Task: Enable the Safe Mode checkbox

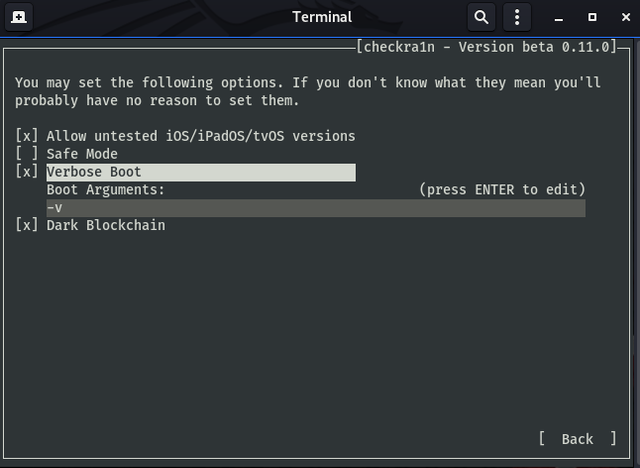Action: pyautogui.click(x=27, y=154)
